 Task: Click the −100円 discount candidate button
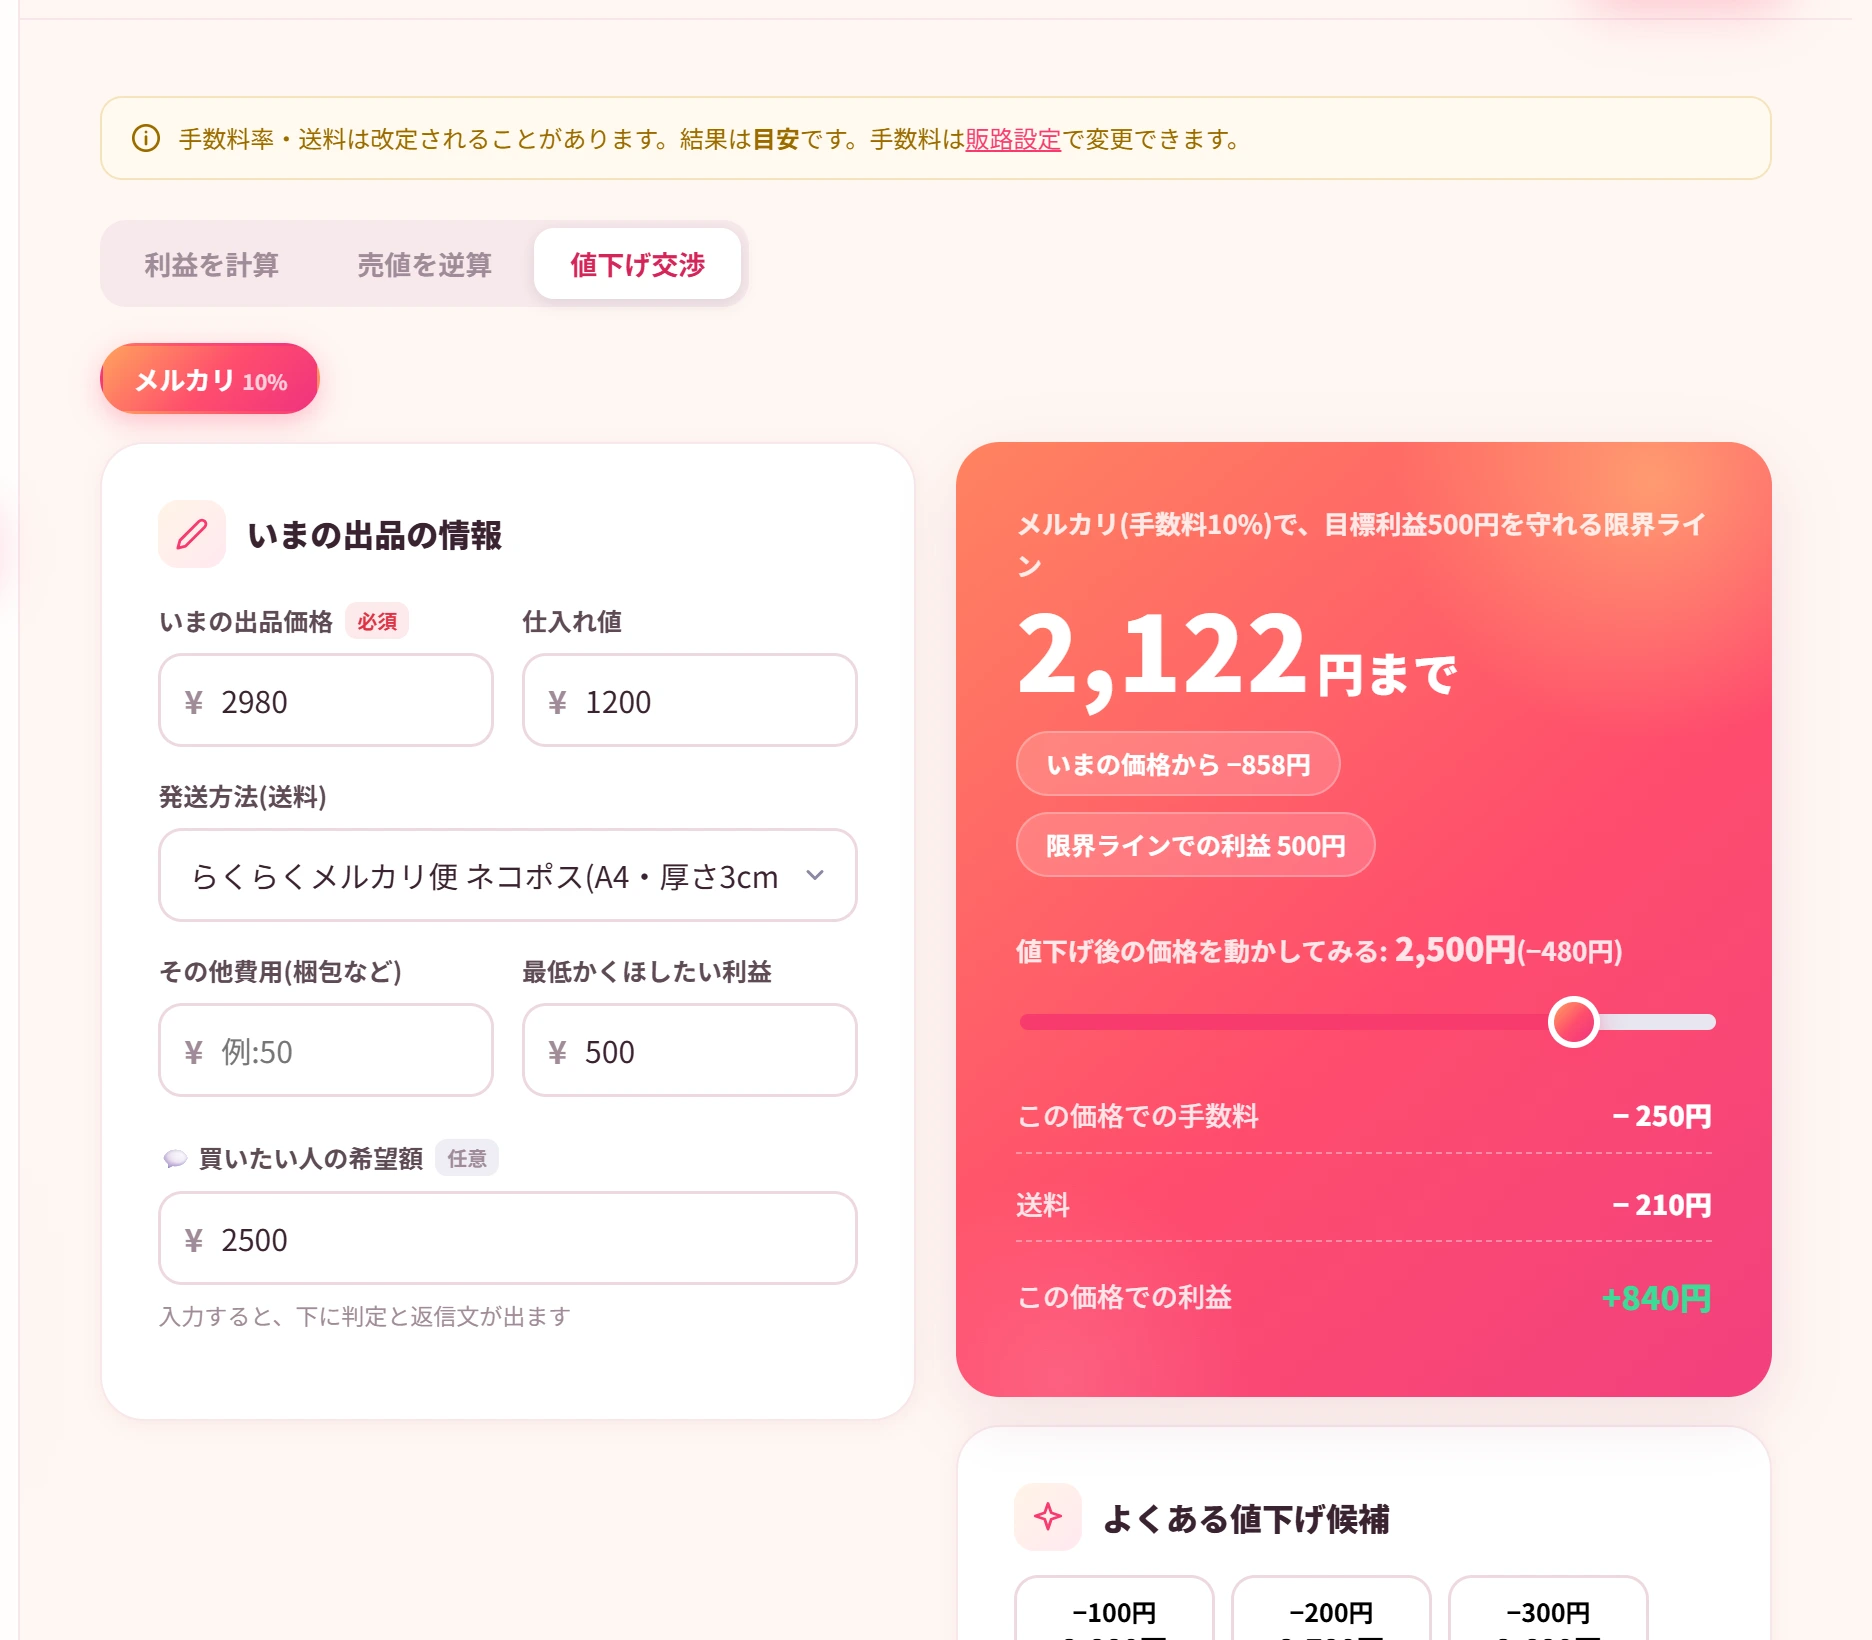tap(1114, 1610)
